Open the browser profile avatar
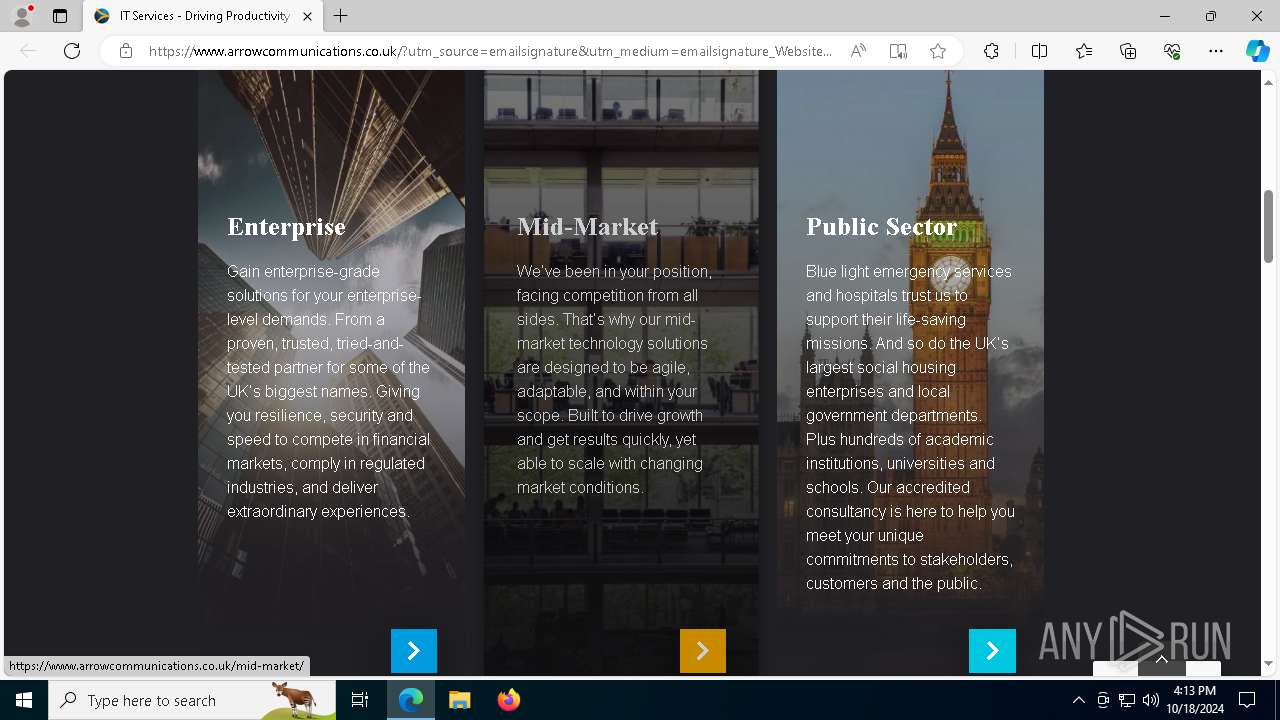Screen dimensions: 1280x720 [22, 16]
